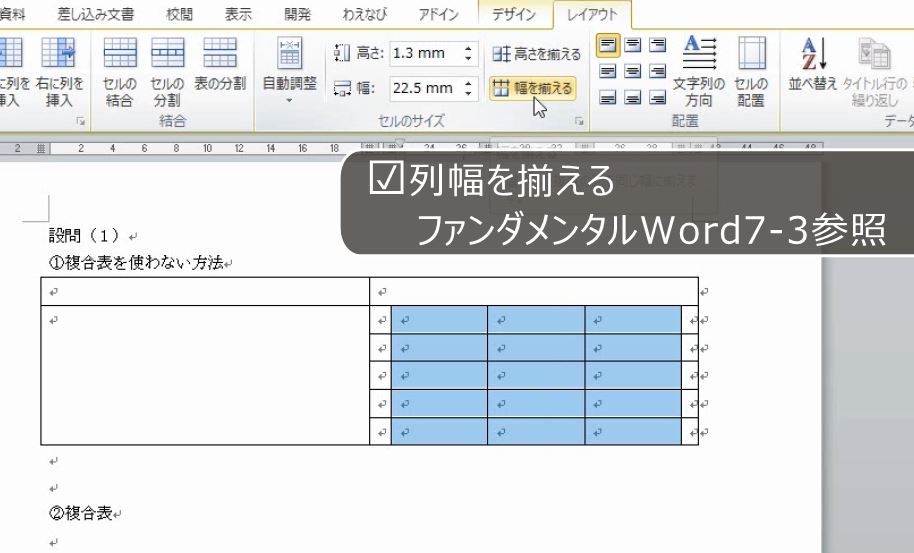
Task: Open the 差し込み文書 (Mailings) tab
Action: click(96, 14)
